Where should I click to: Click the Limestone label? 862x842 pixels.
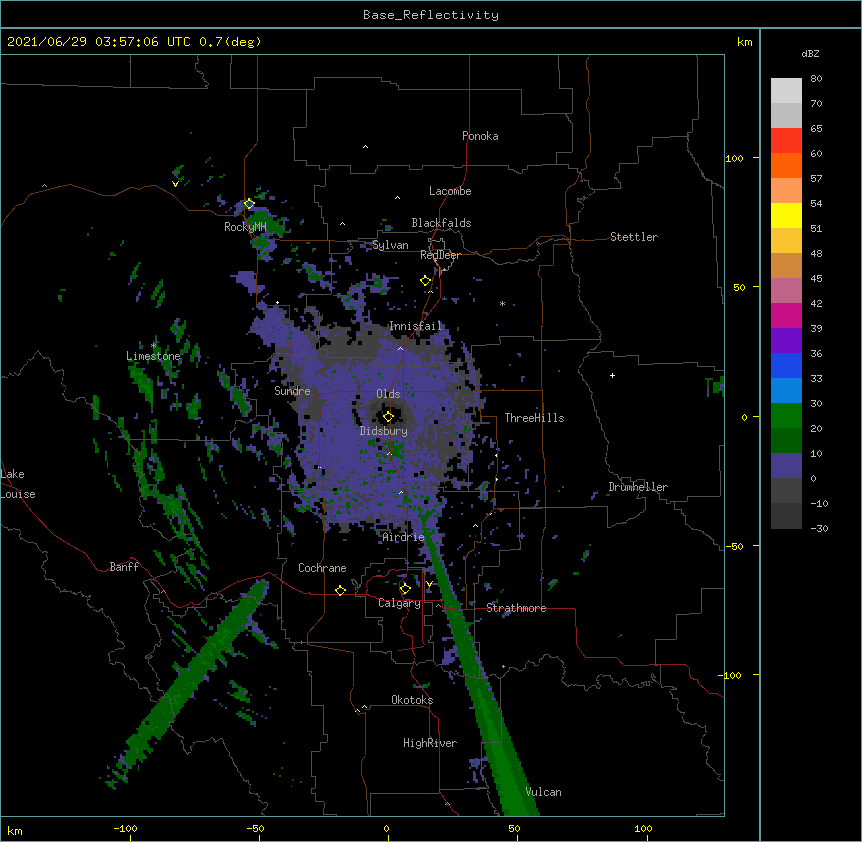(x=153, y=356)
